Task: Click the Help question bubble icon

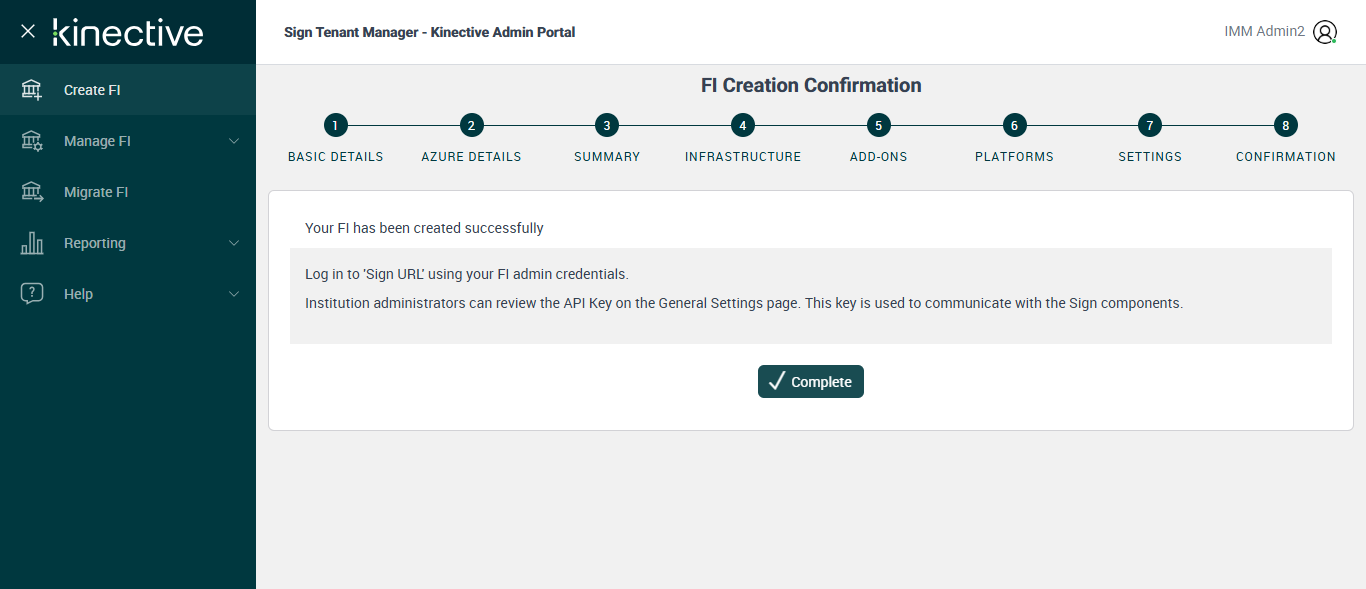Action: point(32,294)
